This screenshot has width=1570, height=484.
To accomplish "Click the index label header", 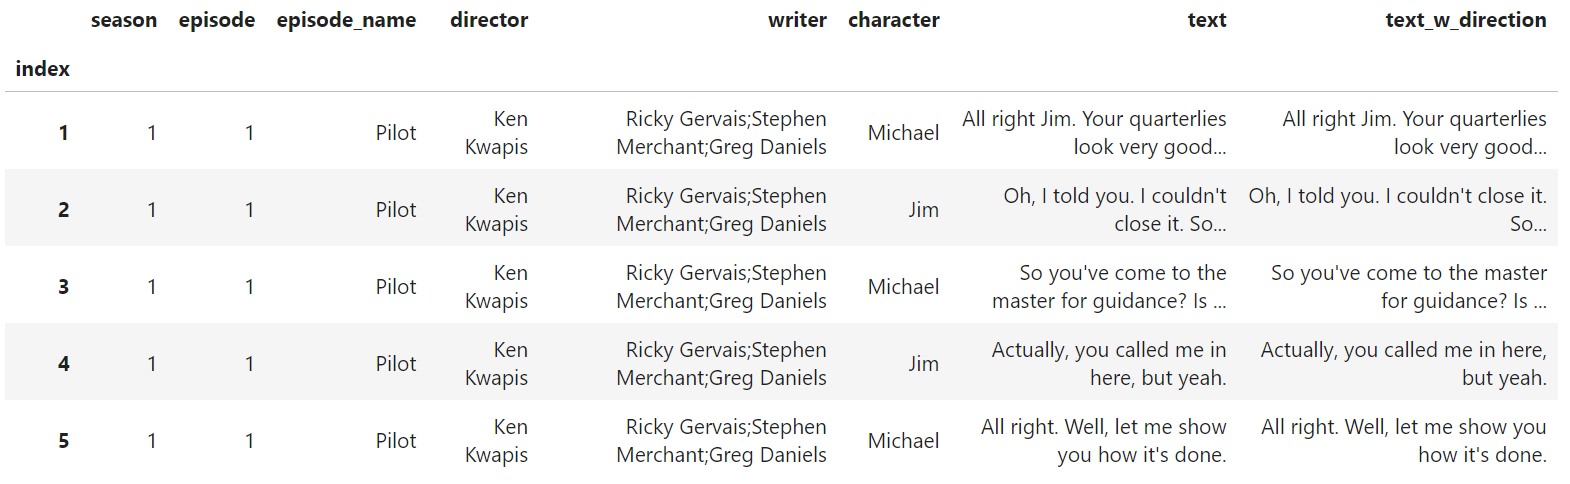I will [x=43, y=69].
